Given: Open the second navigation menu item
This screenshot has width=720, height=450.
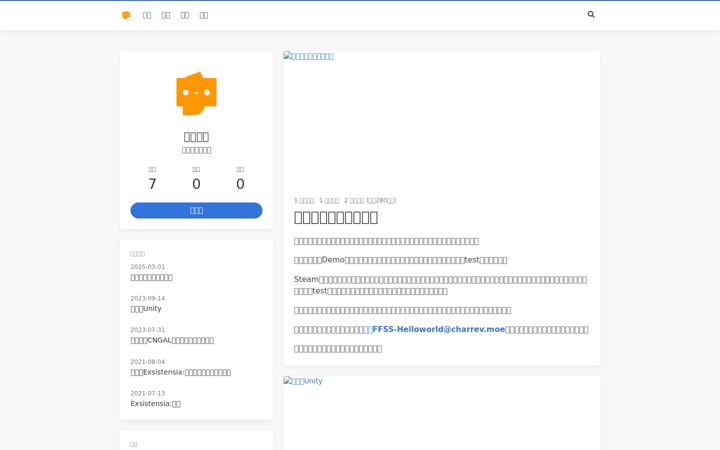Looking at the screenshot, I should coord(166,15).
